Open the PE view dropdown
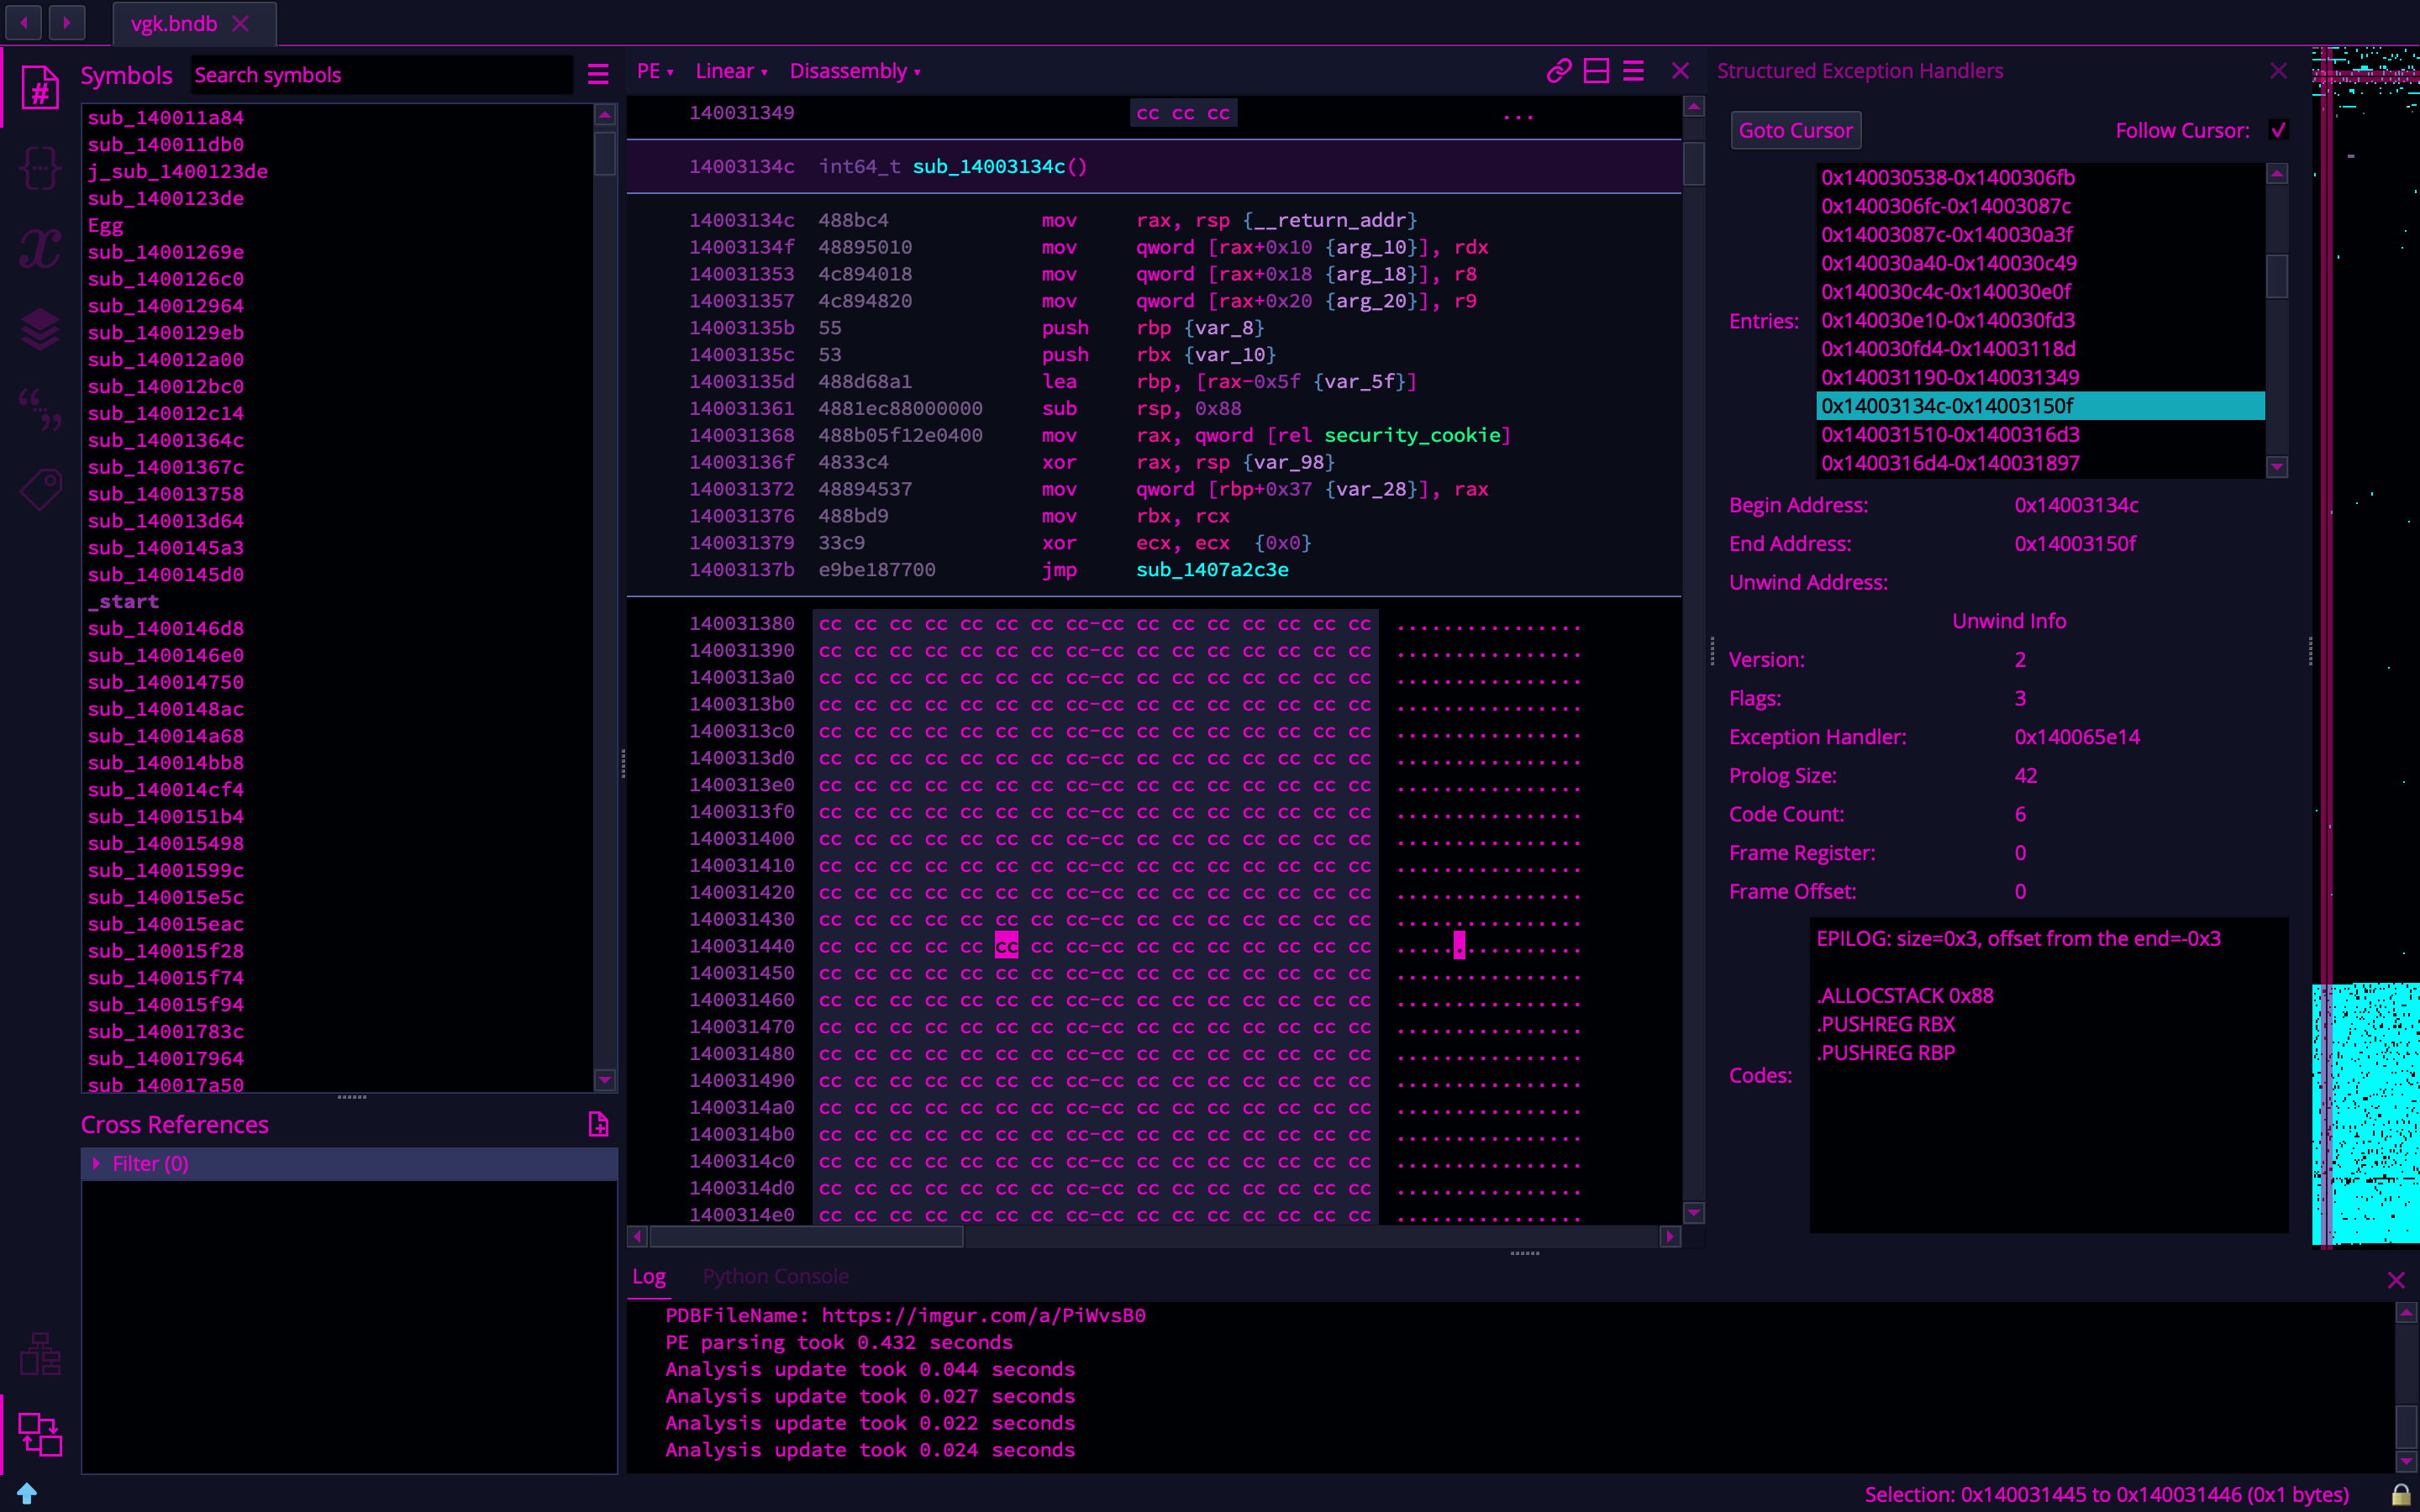The height and width of the screenshot is (1512, 2420). [x=655, y=71]
